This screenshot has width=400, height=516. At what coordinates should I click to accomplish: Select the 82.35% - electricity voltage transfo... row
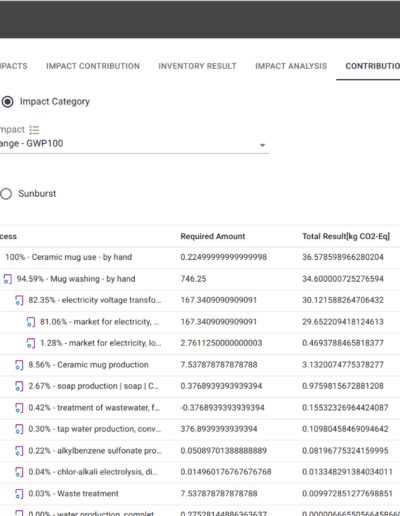click(200, 300)
